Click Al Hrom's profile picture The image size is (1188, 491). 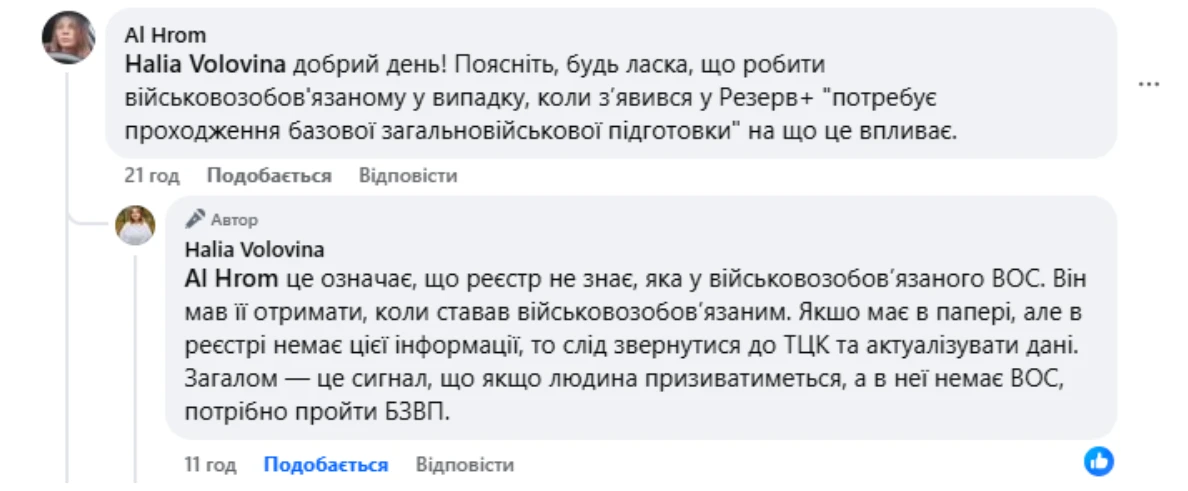(68, 37)
